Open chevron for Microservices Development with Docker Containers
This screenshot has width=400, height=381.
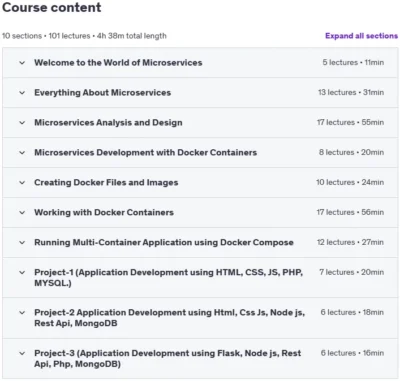22,153
